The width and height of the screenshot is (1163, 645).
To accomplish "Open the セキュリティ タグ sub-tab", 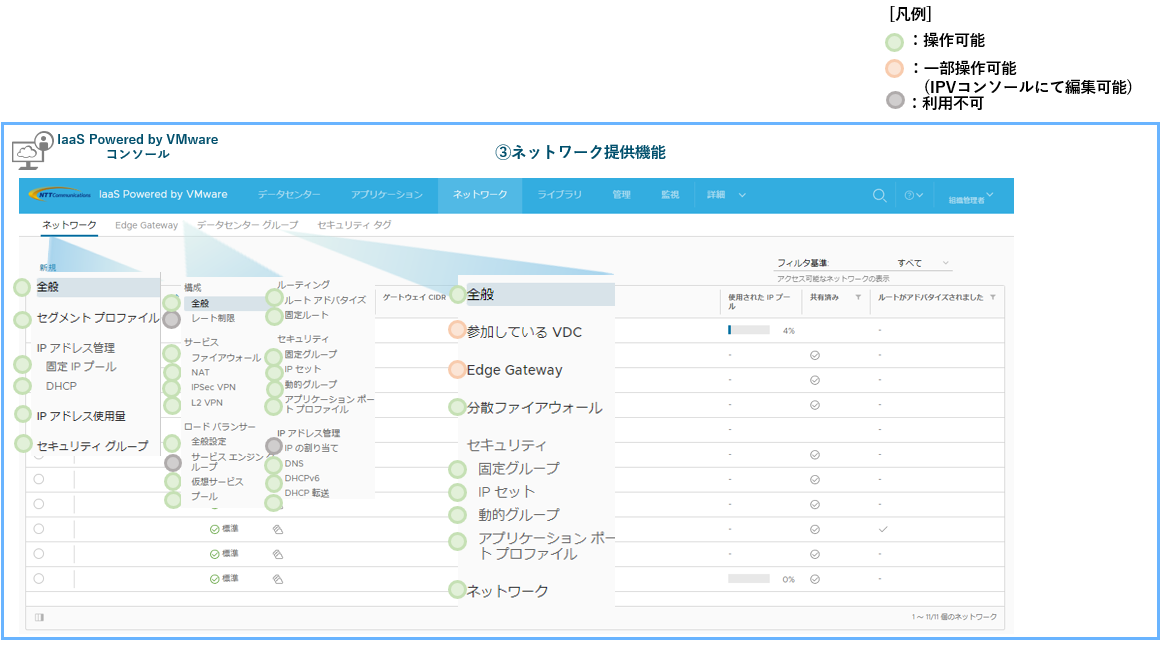I will click(354, 225).
